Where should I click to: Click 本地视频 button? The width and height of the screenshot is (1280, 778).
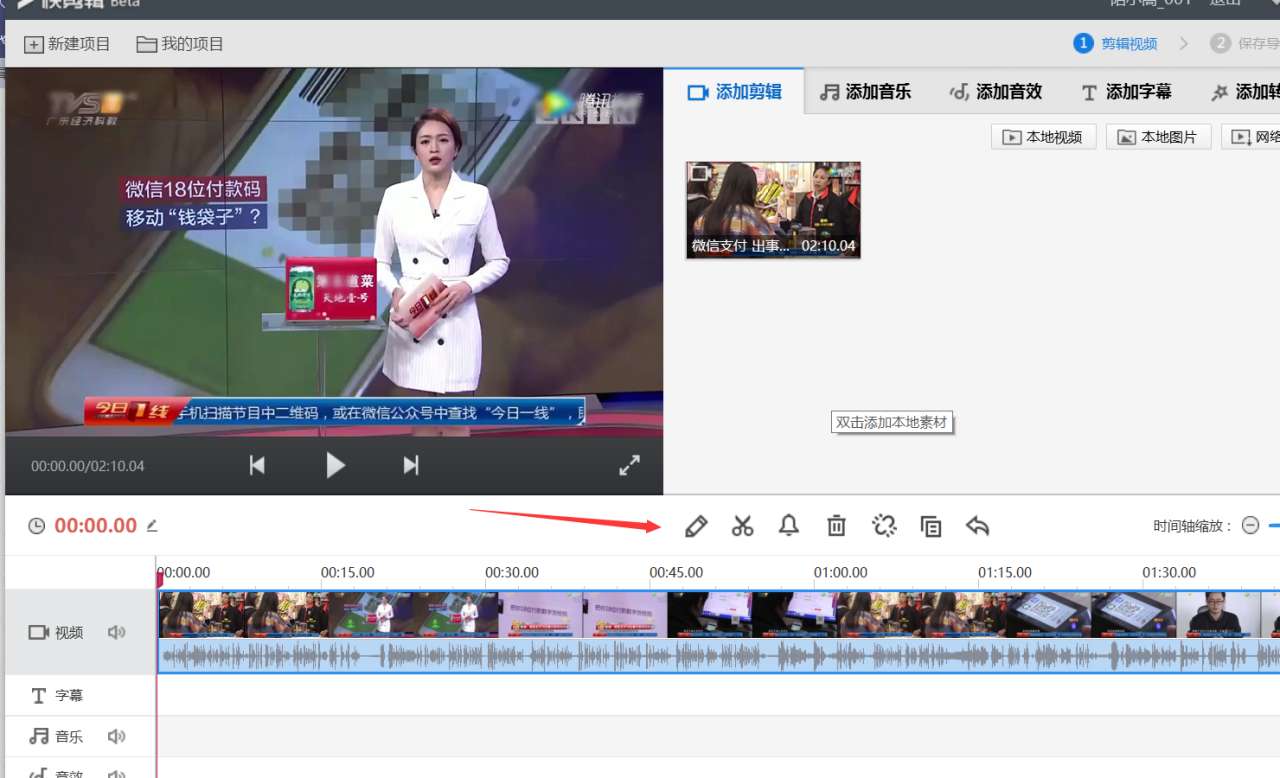[1044, 137]
